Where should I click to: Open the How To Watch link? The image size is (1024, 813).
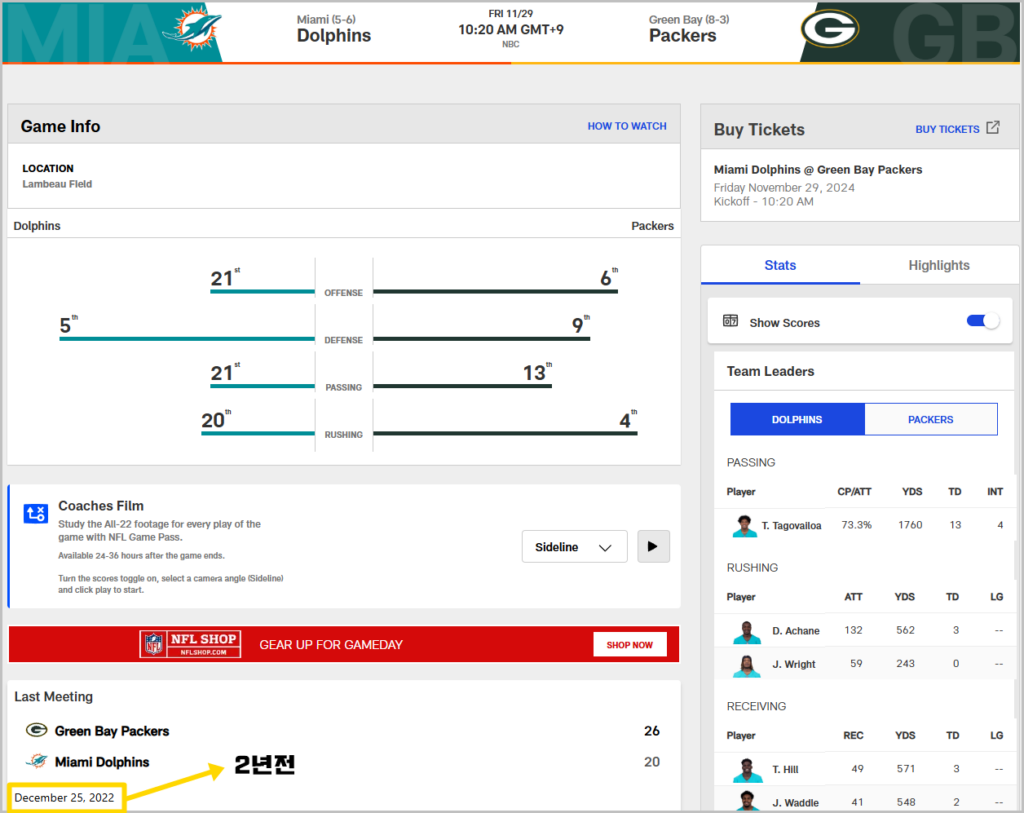pyautogui.click(x=627, y=126)
